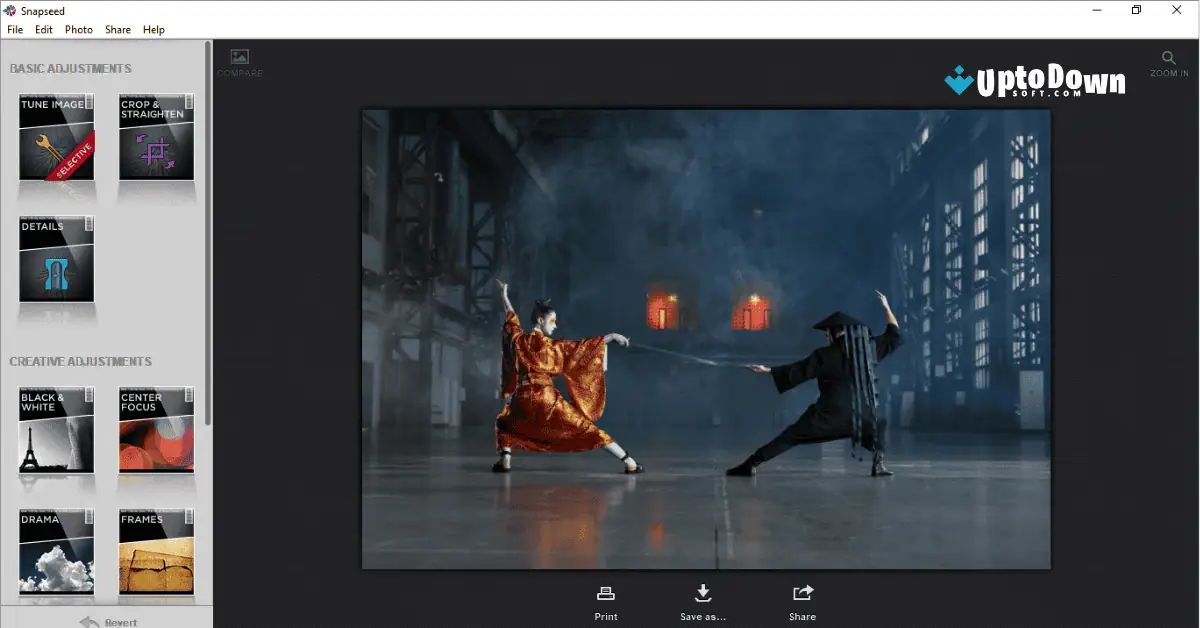Revert all edits to the photo

coord(108,620)
